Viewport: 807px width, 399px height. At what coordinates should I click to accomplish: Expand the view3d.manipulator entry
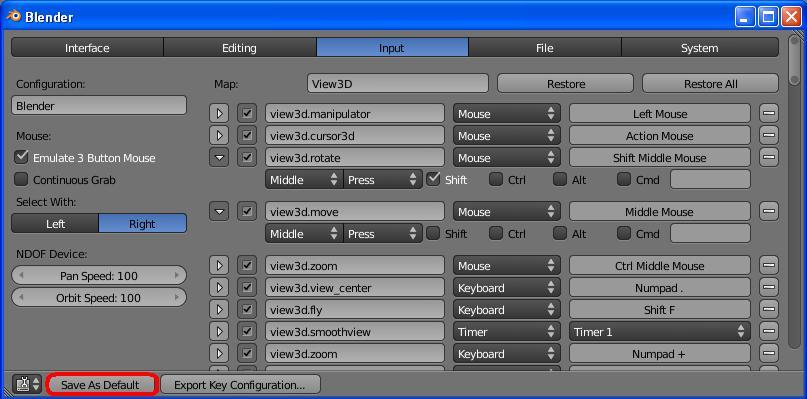click(x=219, y=113)
